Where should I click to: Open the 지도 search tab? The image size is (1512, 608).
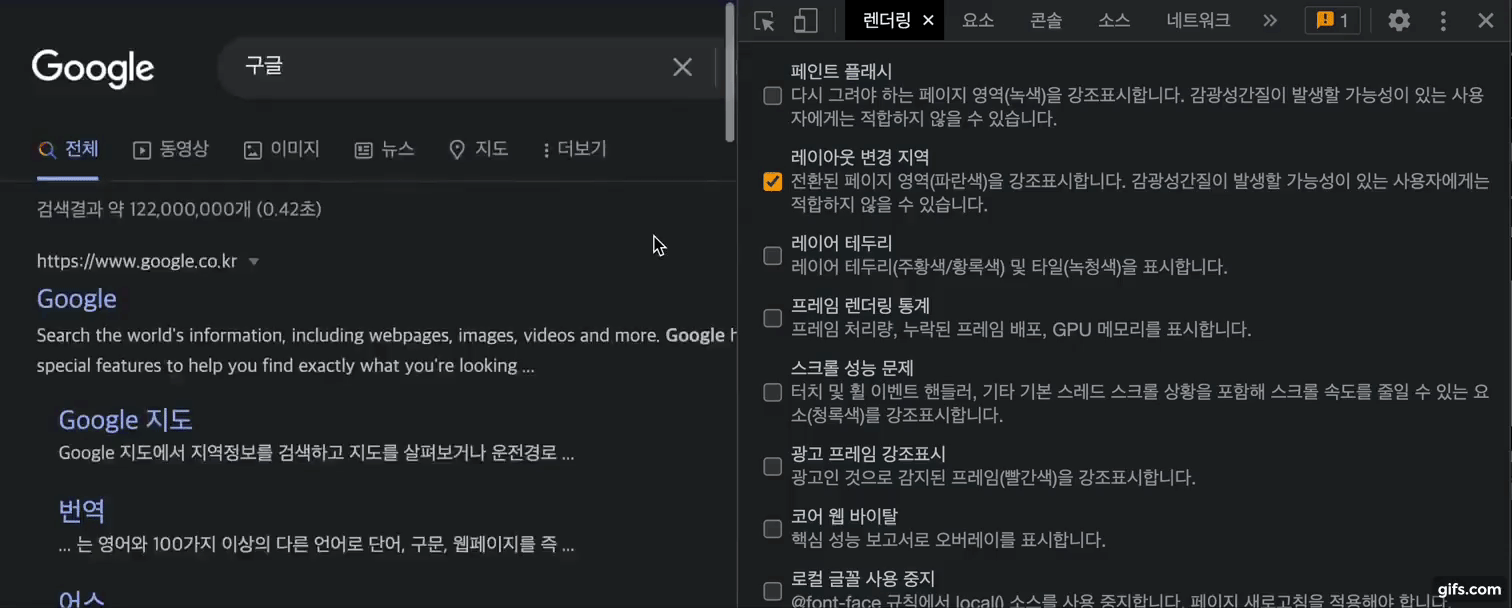tap(478, 150)
